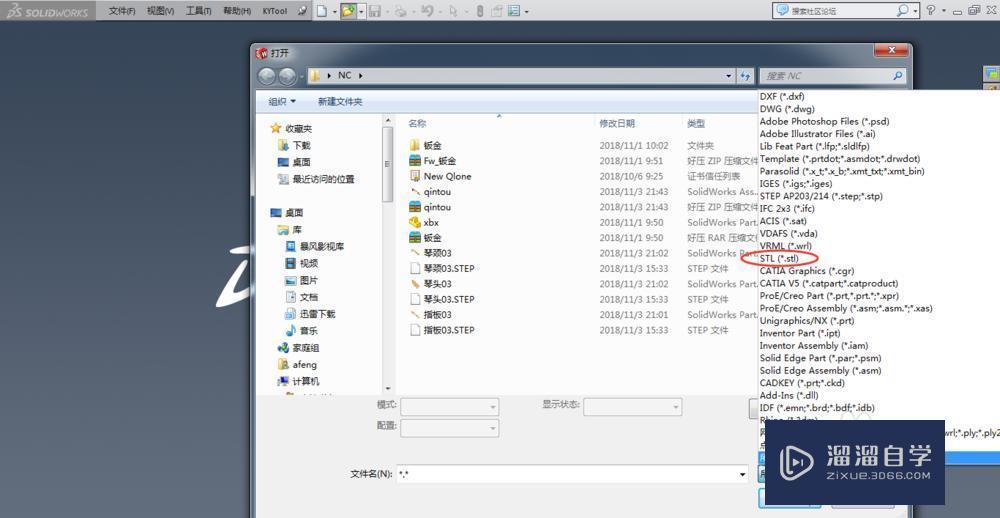Open the dropdown arrow next to New document
This screenshot has height=518, width=1000.
click(x=335, y=11)
